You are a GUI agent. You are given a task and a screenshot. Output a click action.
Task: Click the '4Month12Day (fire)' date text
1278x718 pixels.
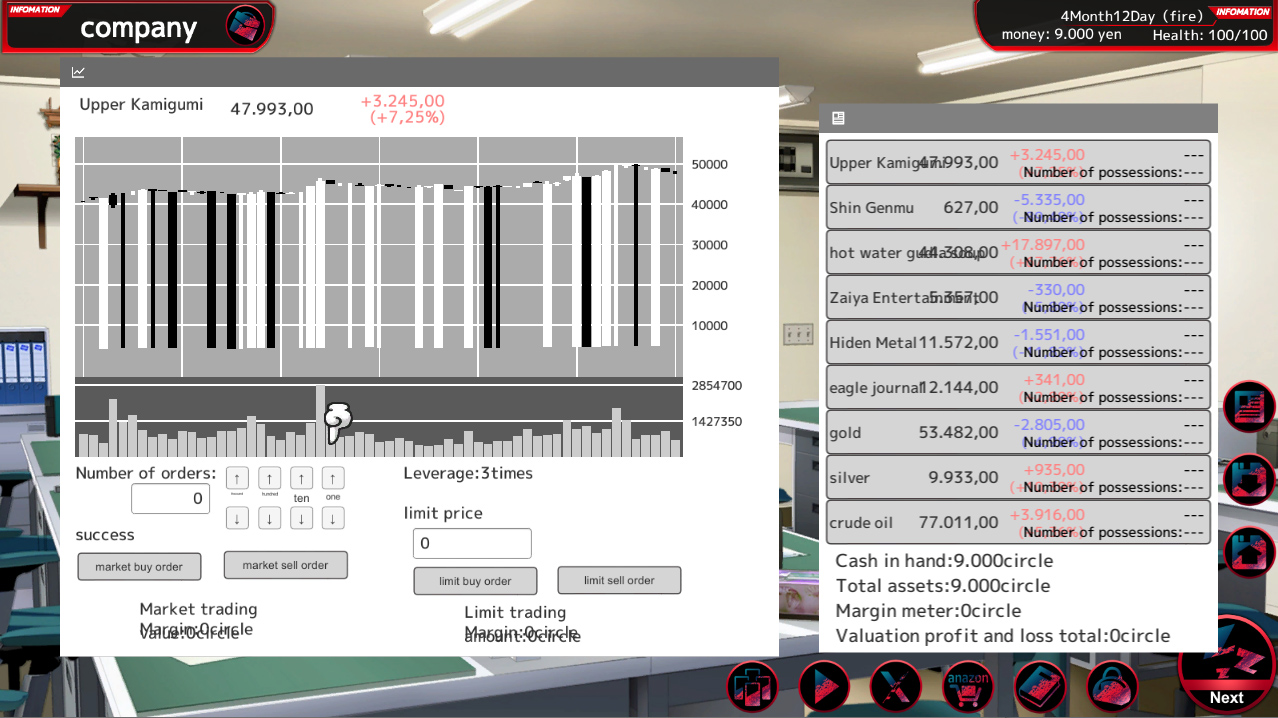point(1132,16)
